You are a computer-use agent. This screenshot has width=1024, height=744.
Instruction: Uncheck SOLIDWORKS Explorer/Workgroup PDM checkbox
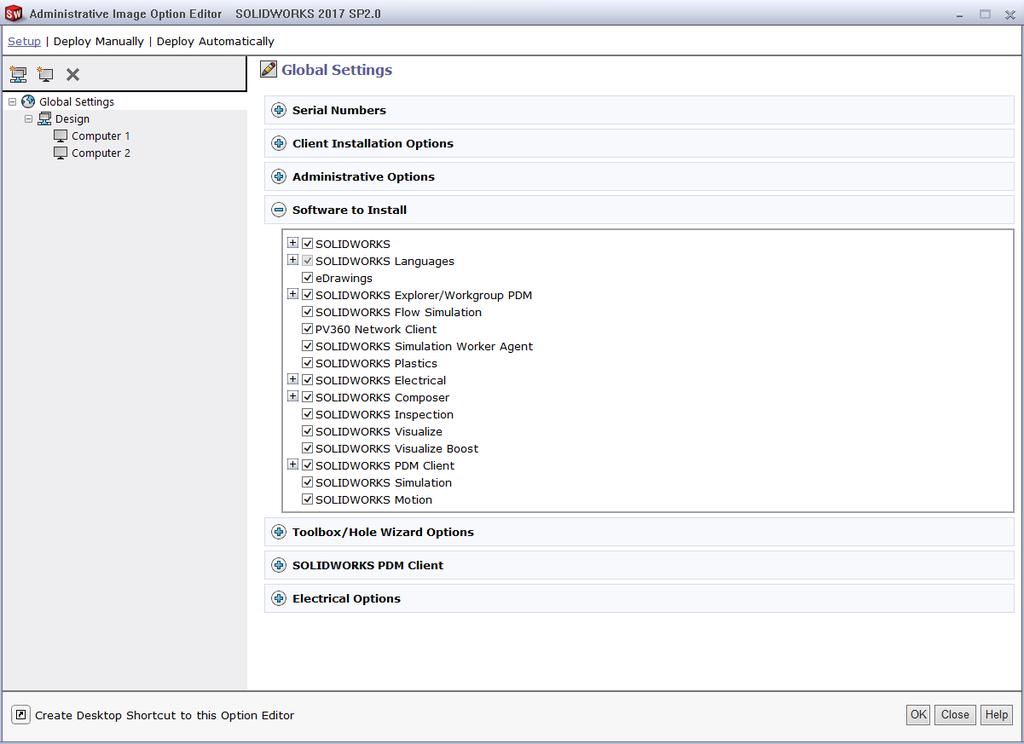tap(308, 294)
